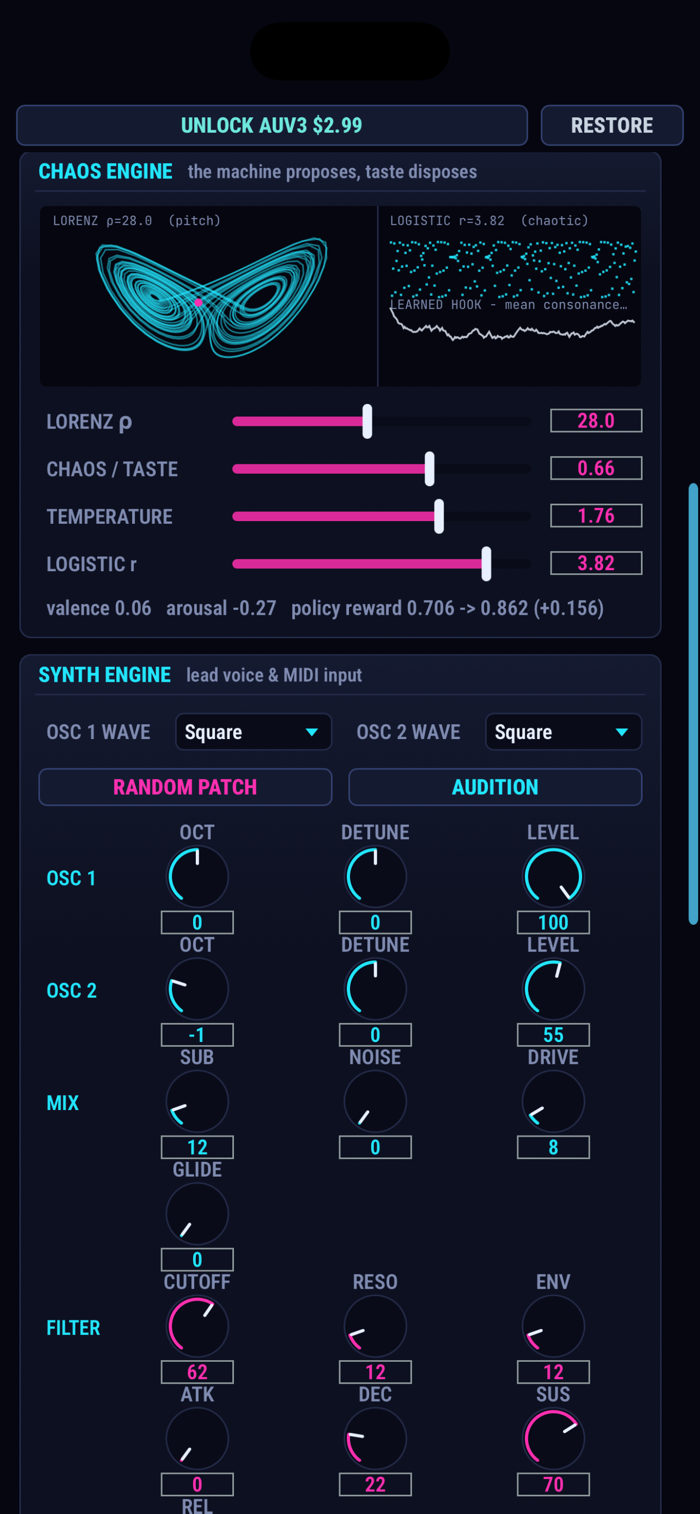Click the OSC 1 OCT knob
The width and height of the screenshot is (700, 1514).
tap(197, 877)
